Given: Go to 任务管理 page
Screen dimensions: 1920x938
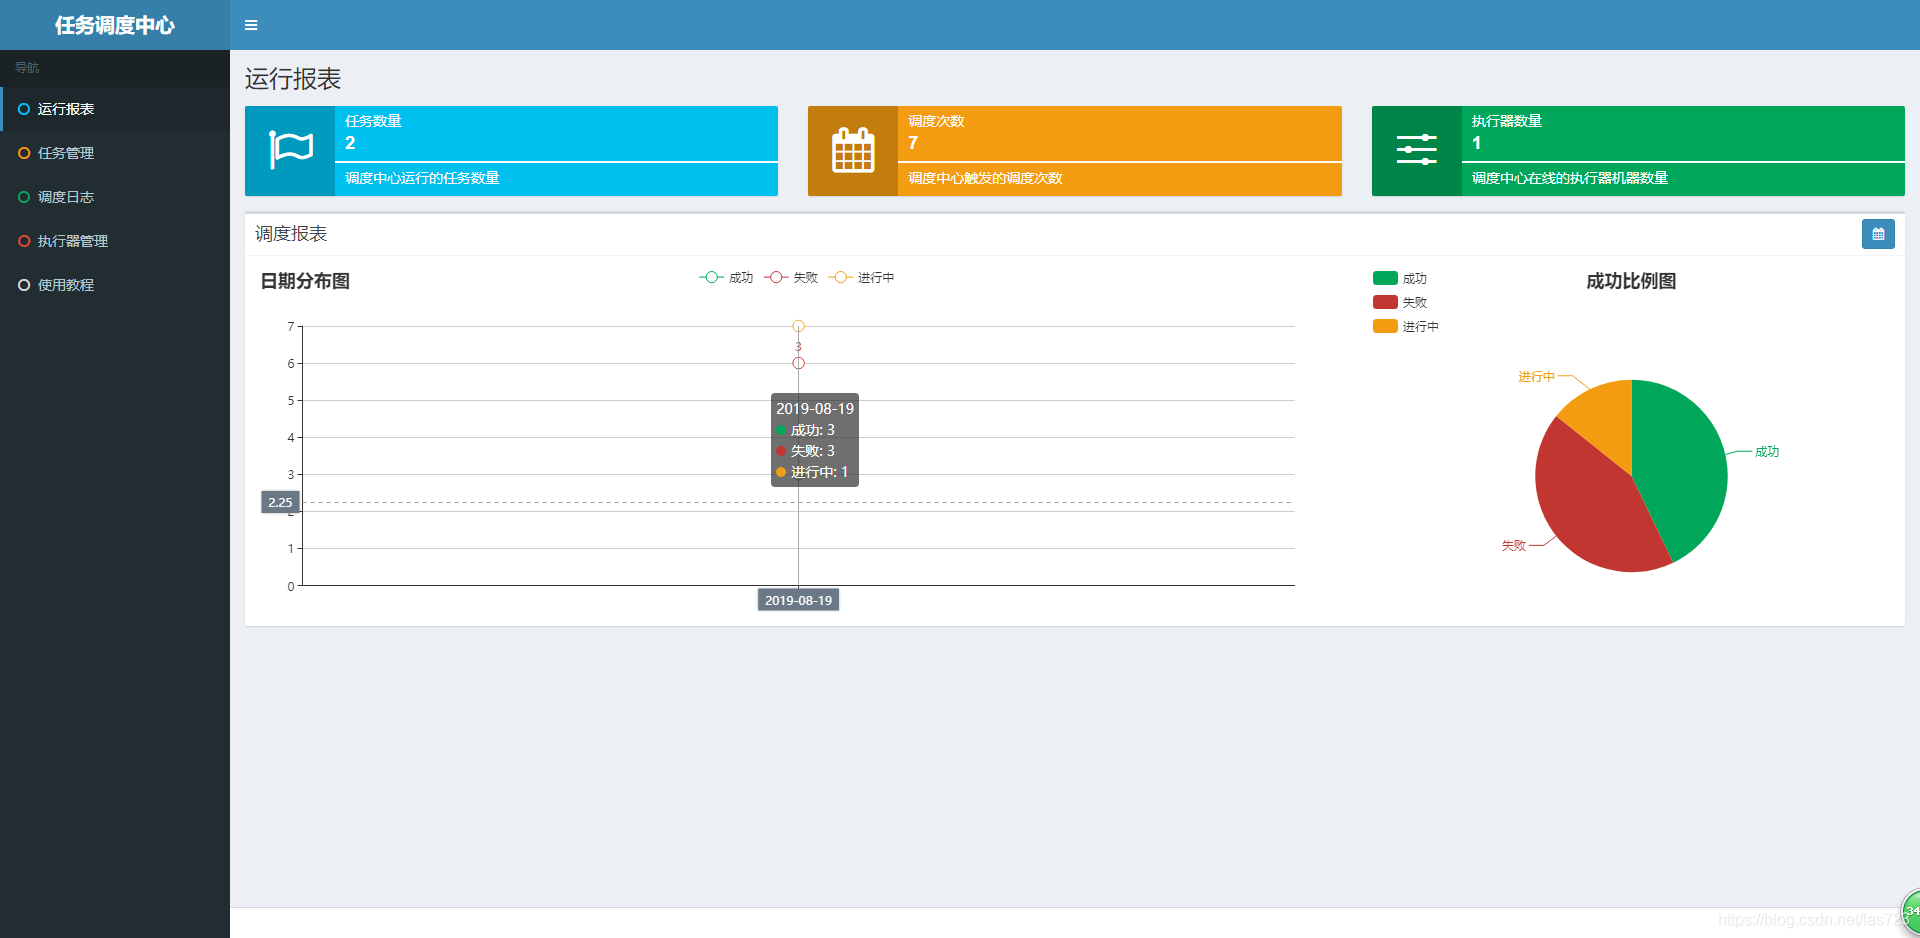Looking at the screenshot, I should coord(115,153).
